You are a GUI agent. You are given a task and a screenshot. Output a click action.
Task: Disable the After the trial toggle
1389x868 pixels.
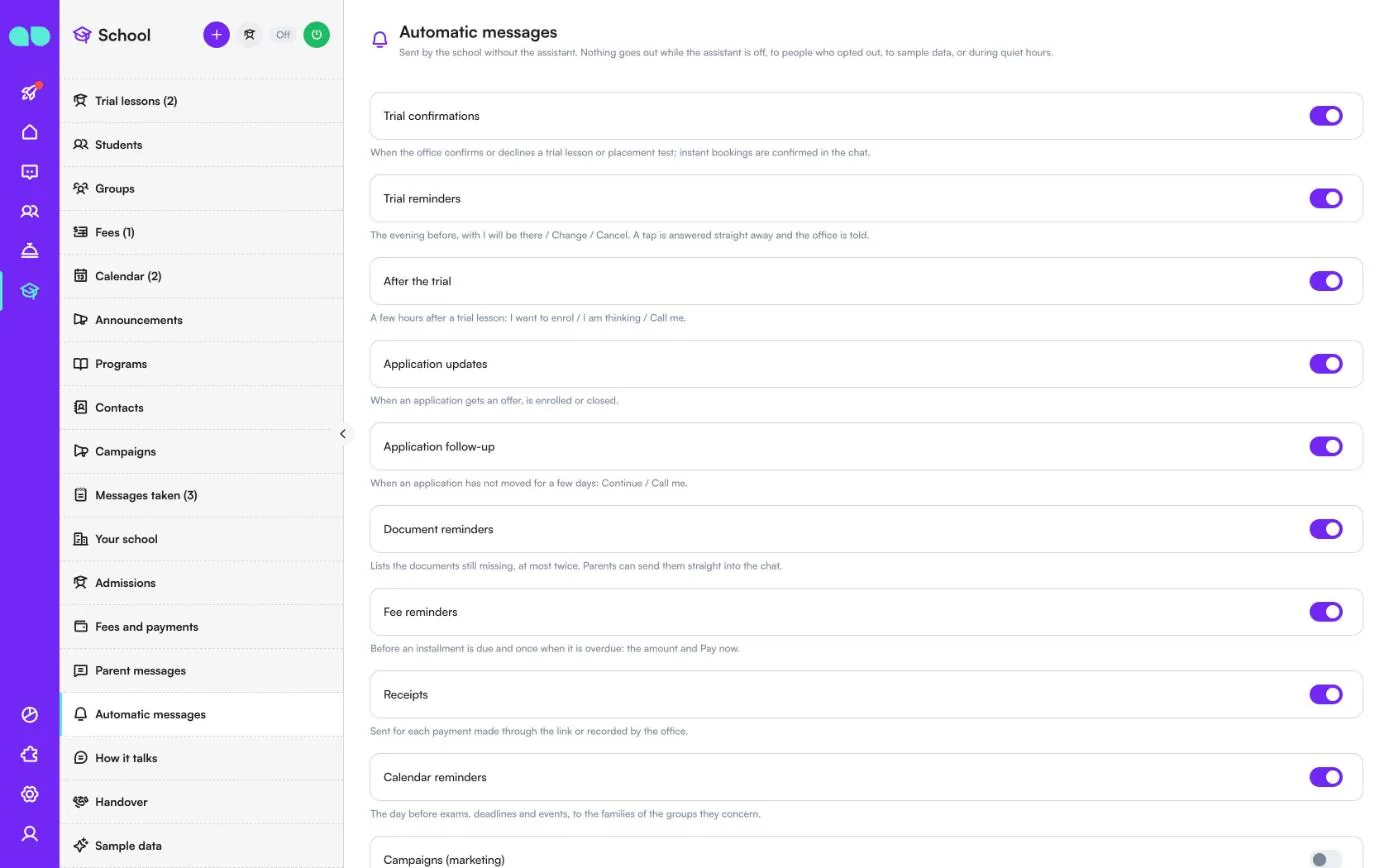1326,282
